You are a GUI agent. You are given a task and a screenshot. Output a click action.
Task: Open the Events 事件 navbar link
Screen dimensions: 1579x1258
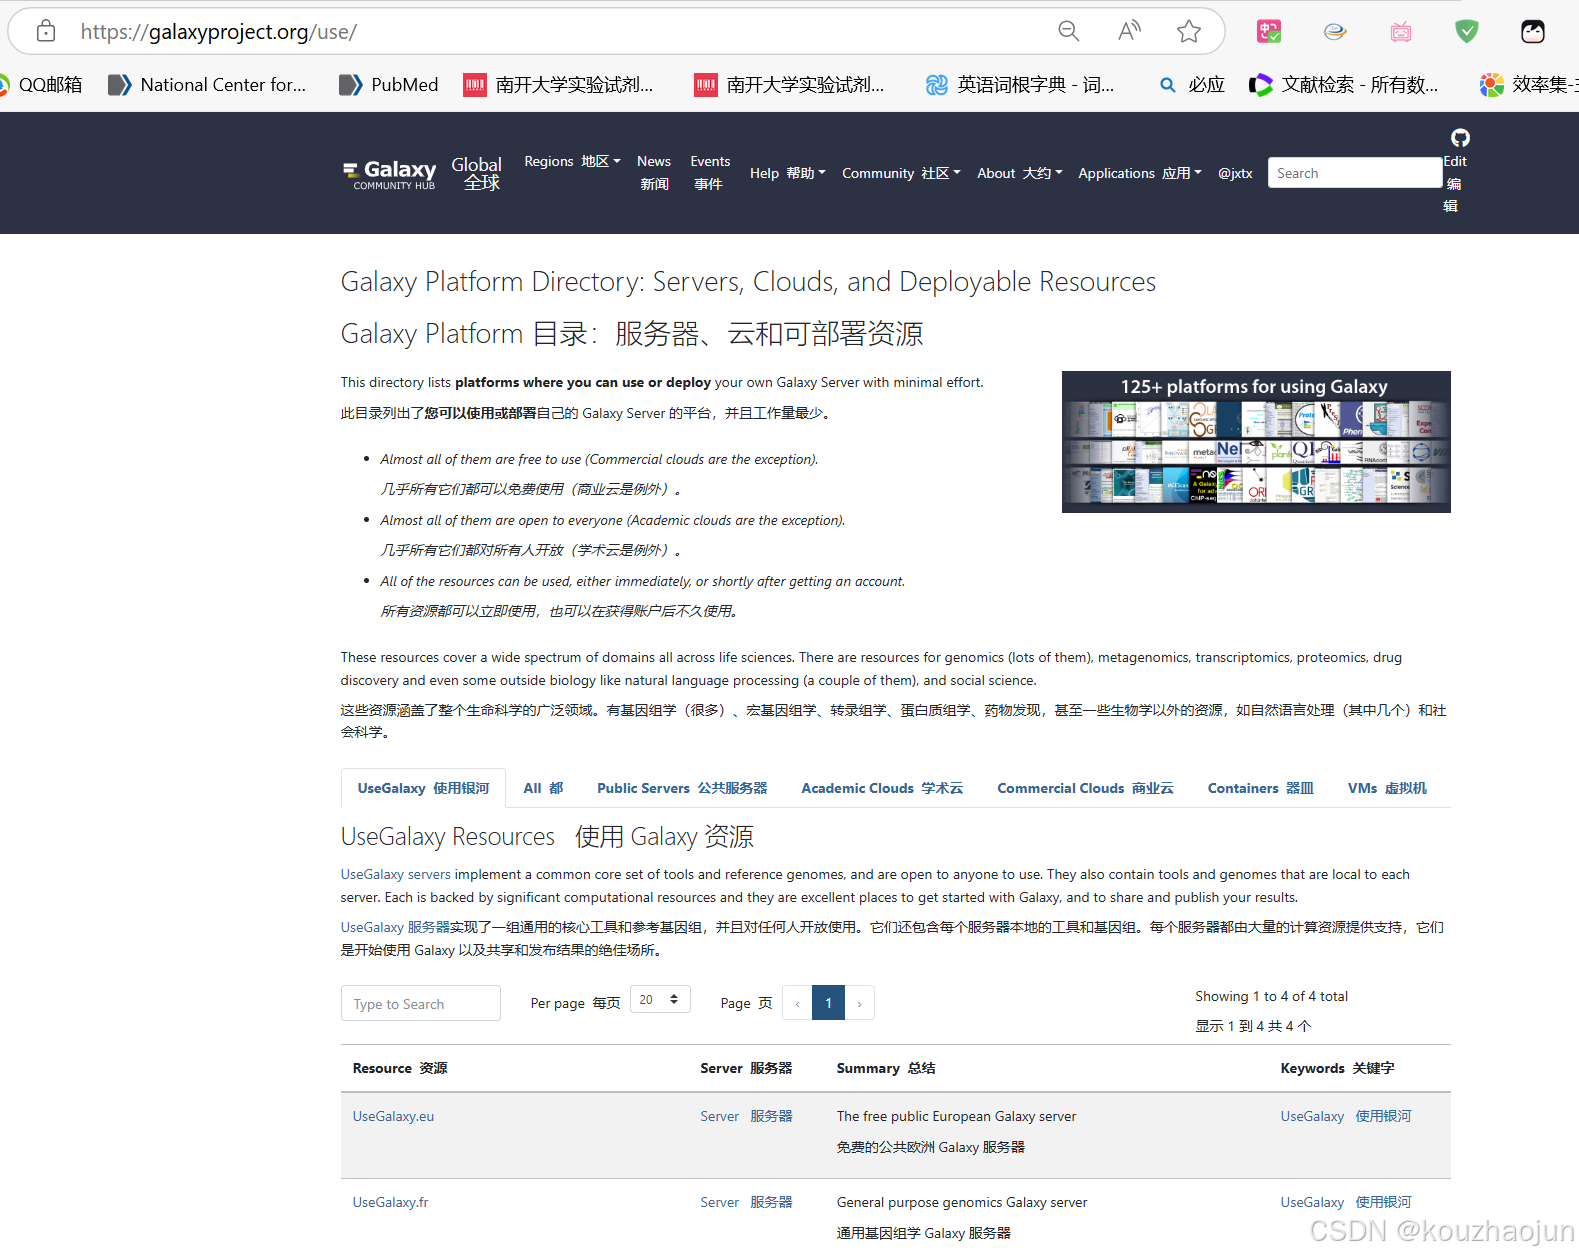pyautogui.click(x=710, y=172)
